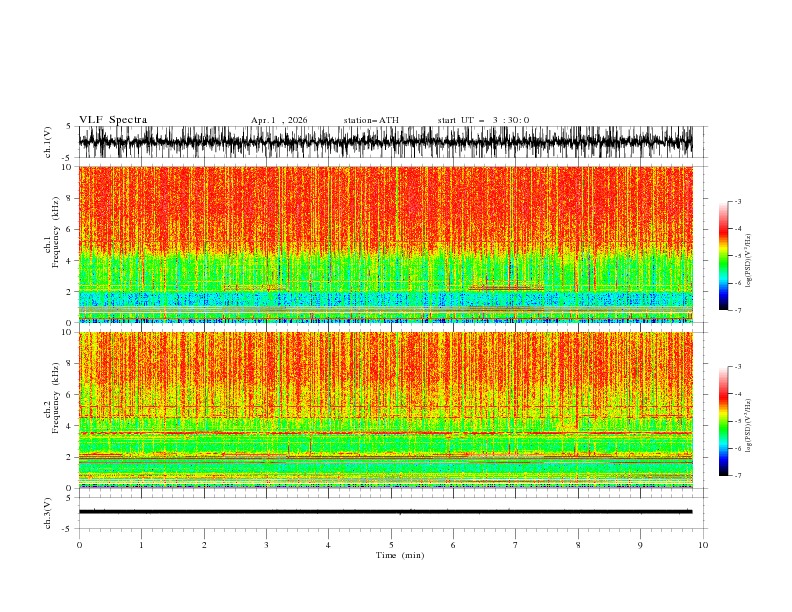Image resolution: width=792 pixels, height=612 pixels.
Task: Click the 'ch.1(V)' waveform axis label
Action: (x=48, y=142)
